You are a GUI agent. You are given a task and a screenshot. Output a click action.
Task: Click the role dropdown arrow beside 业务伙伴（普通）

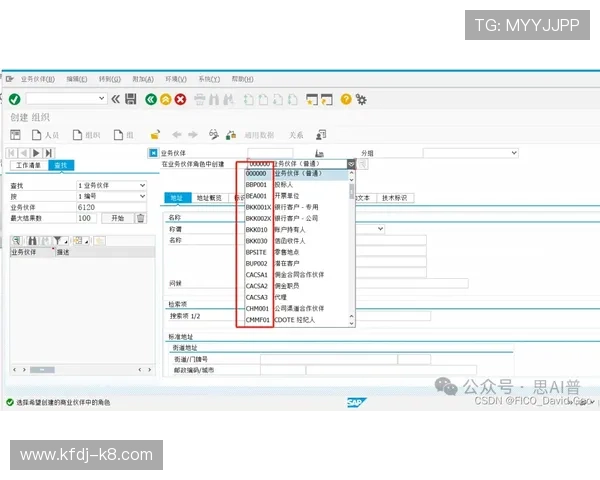pos(351,164)
